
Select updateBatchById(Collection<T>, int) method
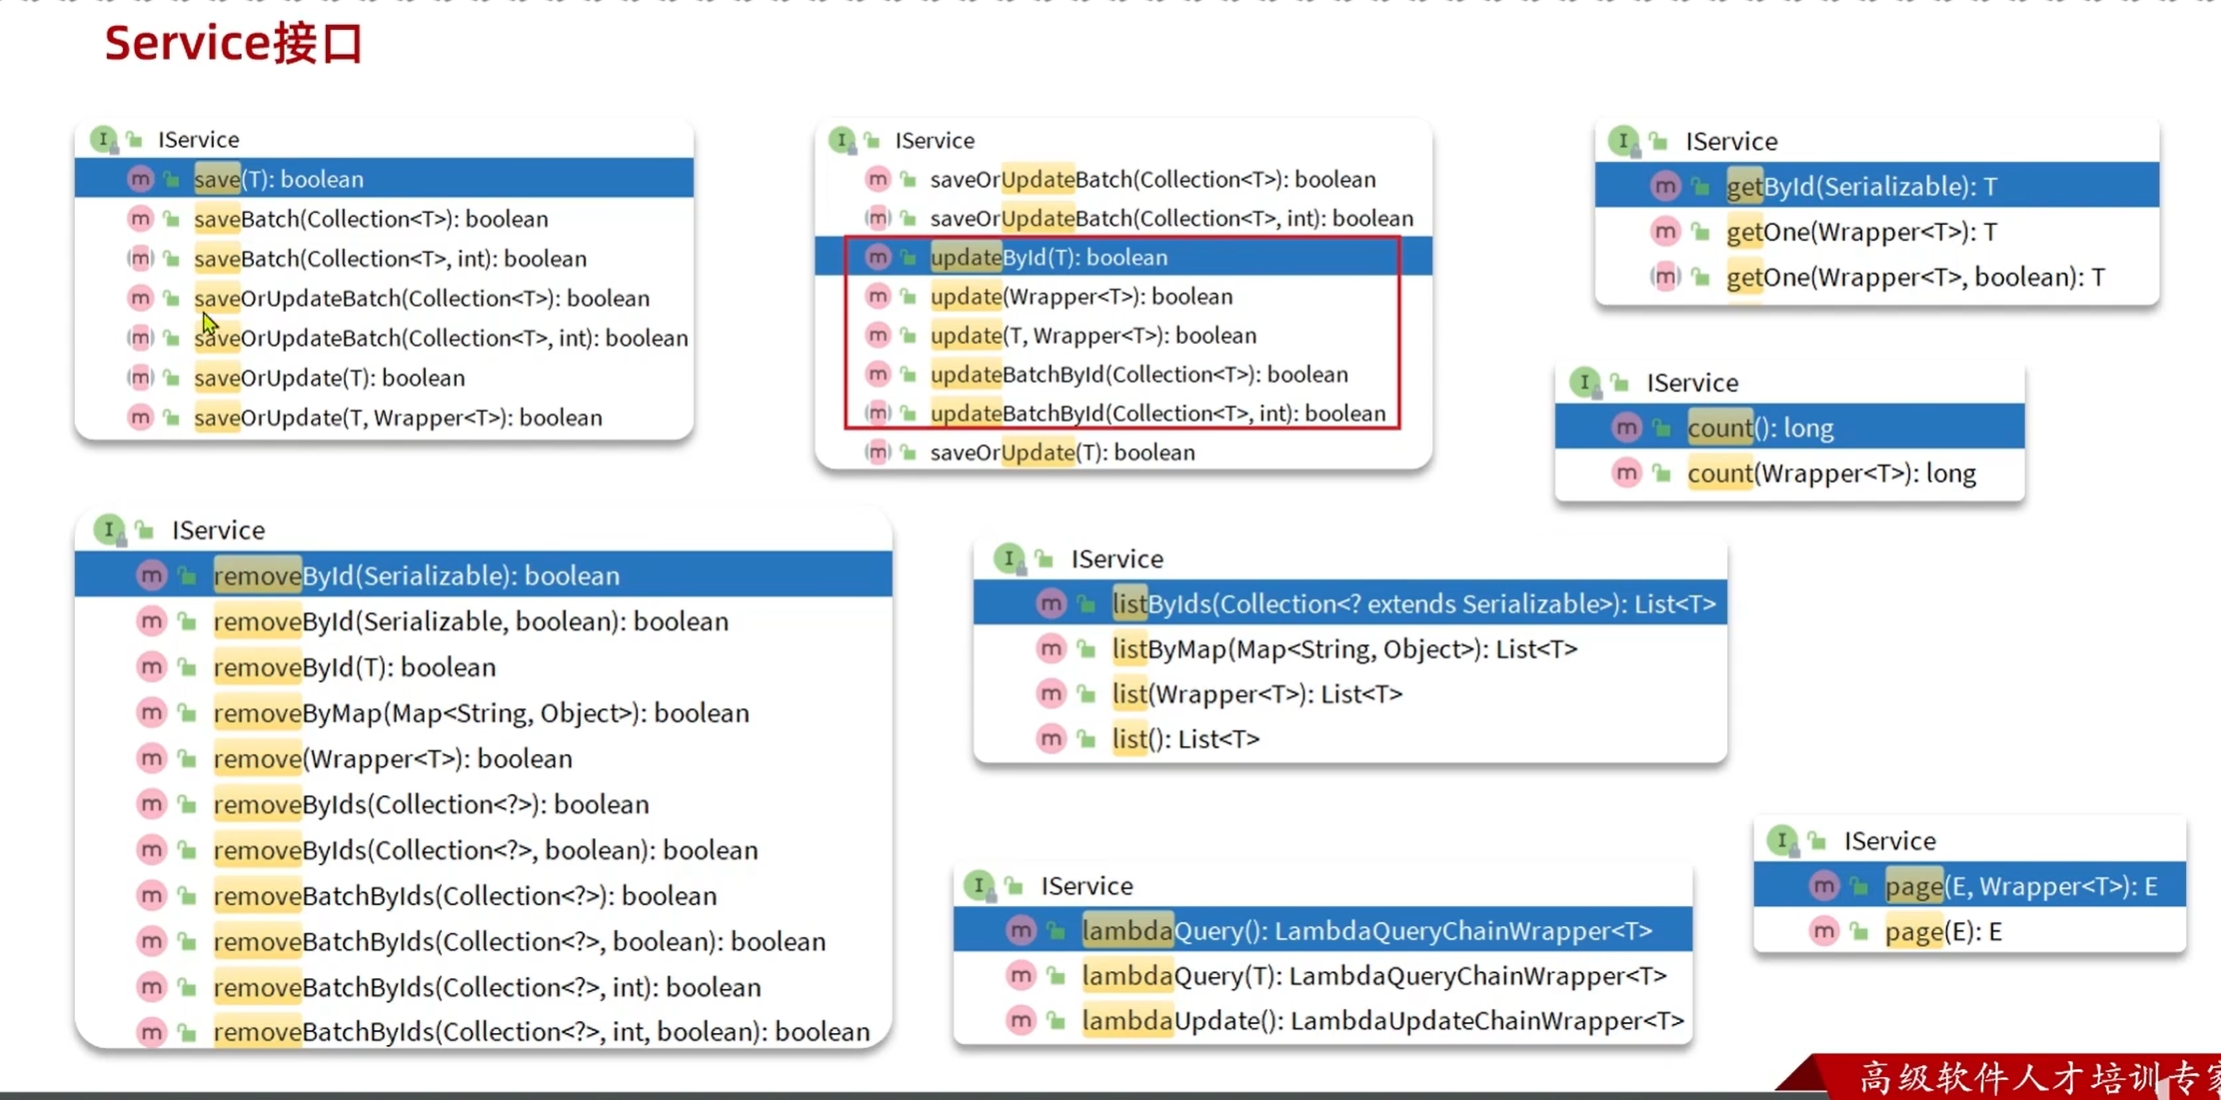pyautogui.click(x=1157, y=413)
